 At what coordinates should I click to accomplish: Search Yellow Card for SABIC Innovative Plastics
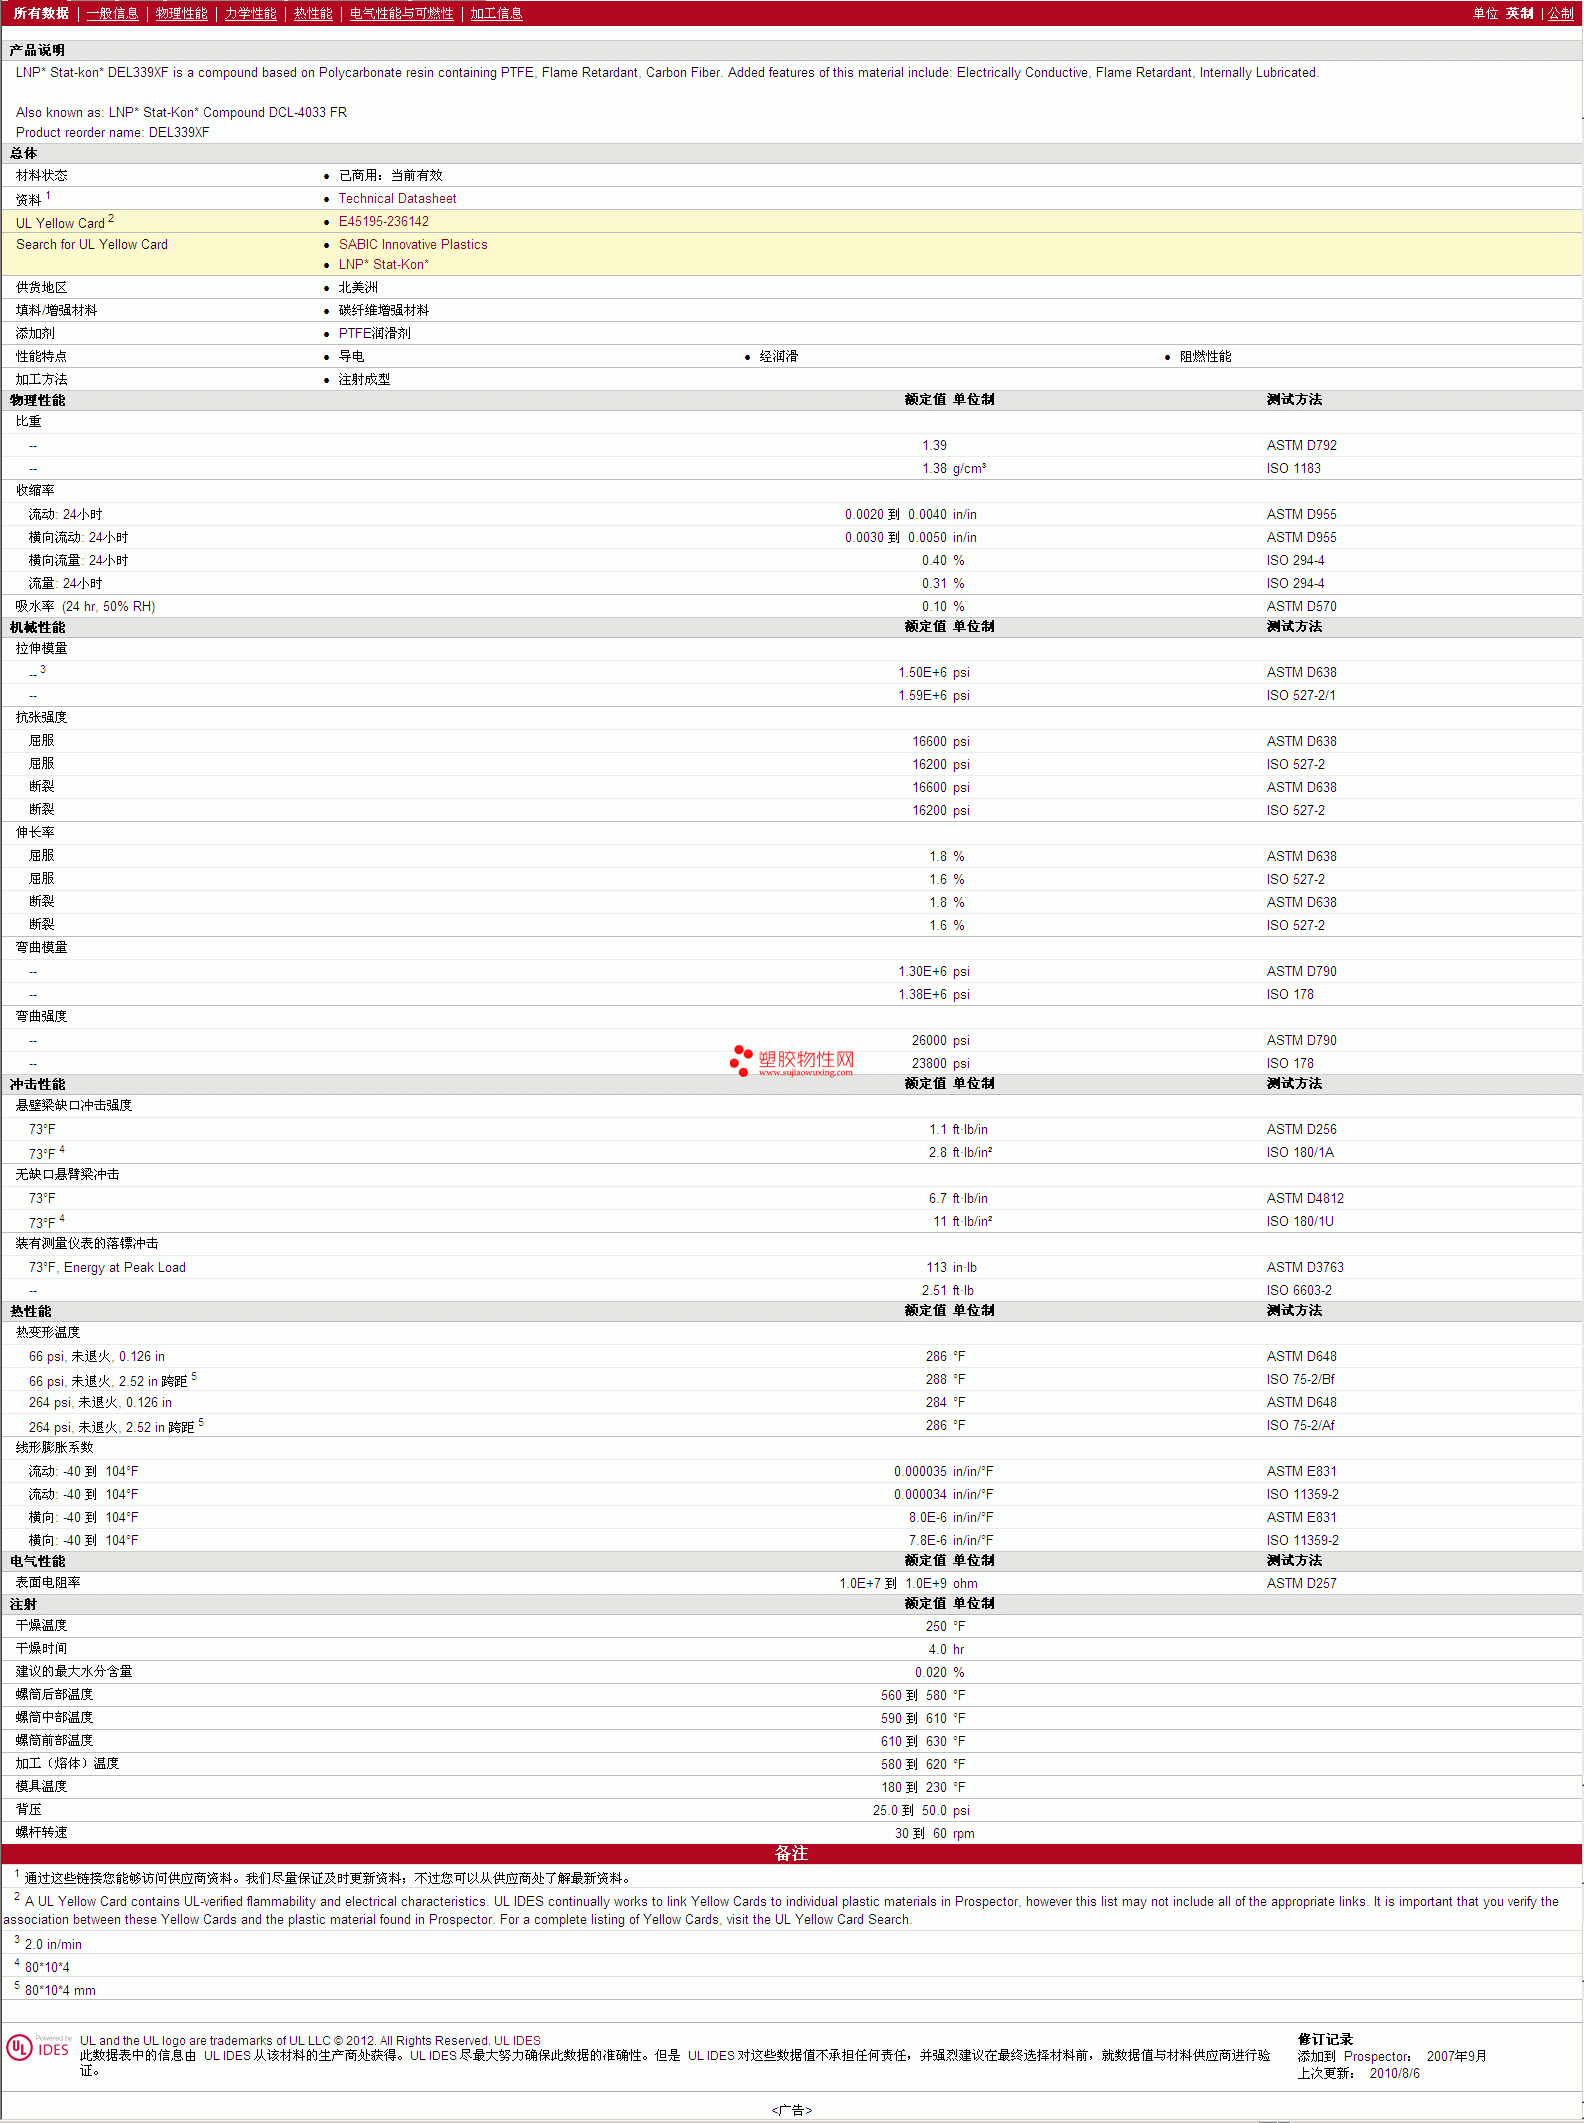(413, 245)
